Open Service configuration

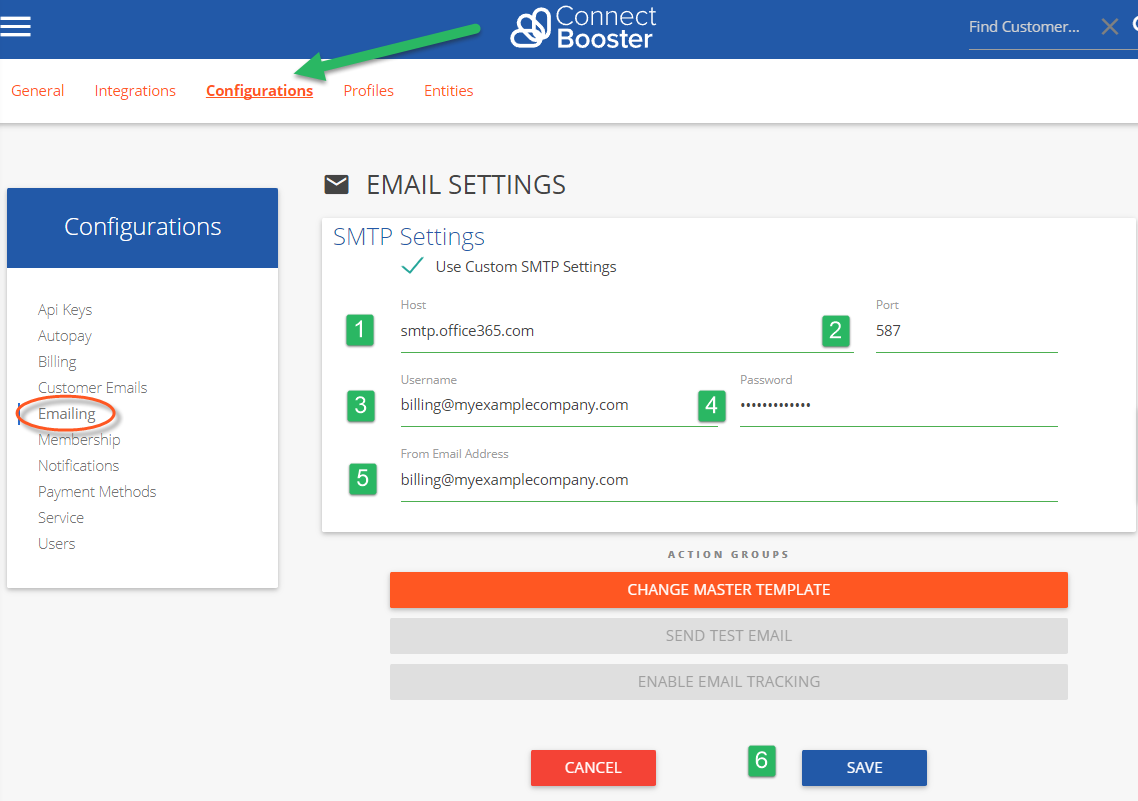pos(61,517)
